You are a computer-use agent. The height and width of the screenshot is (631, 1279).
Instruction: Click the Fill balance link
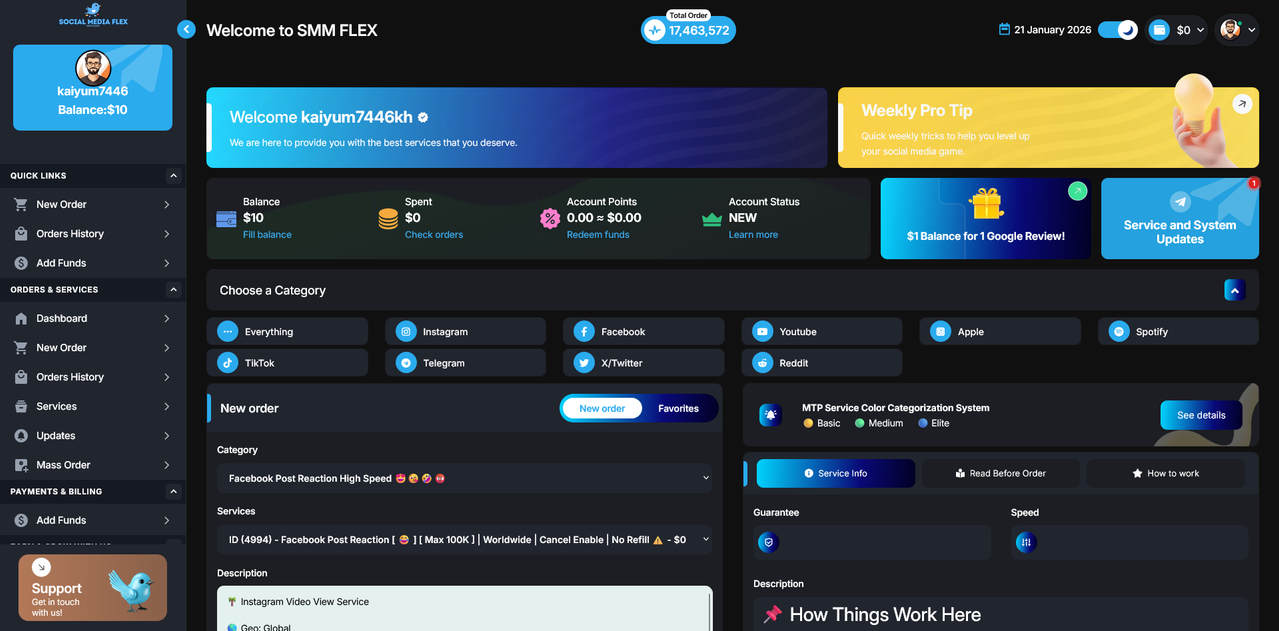[x=267, y=235]
